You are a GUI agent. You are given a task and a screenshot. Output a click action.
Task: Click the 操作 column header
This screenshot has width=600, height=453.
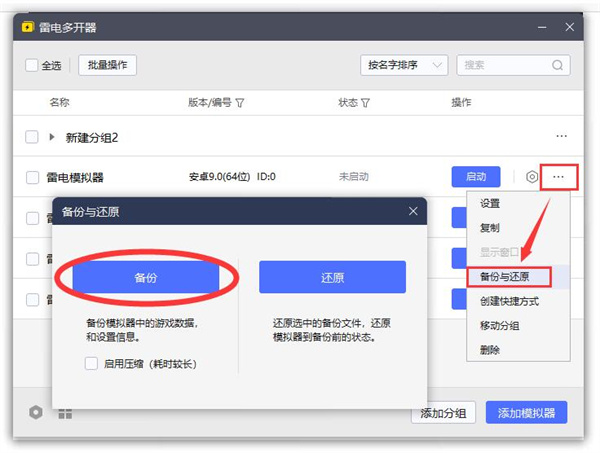coord(461,103)
